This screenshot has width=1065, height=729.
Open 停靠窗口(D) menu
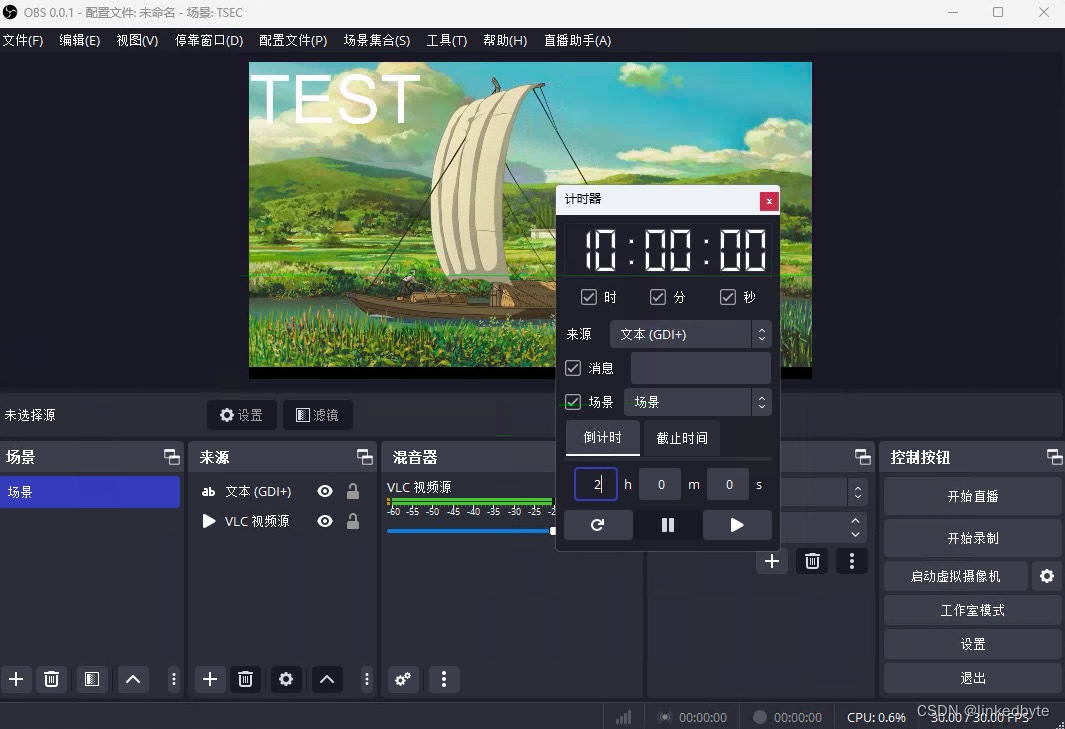(209, 40)
